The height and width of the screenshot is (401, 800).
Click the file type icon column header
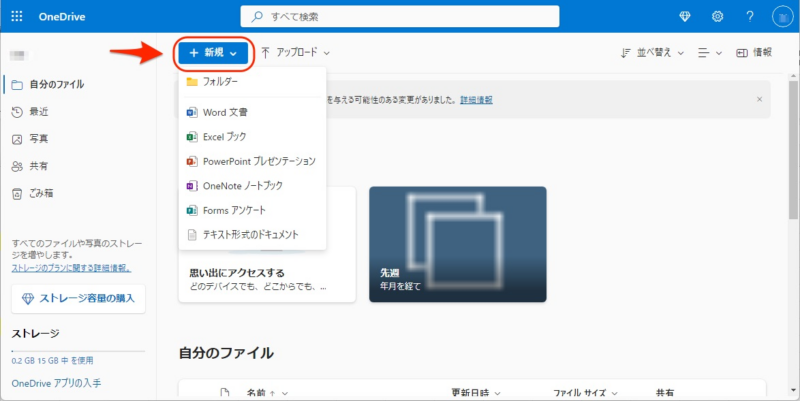point(224,393)
